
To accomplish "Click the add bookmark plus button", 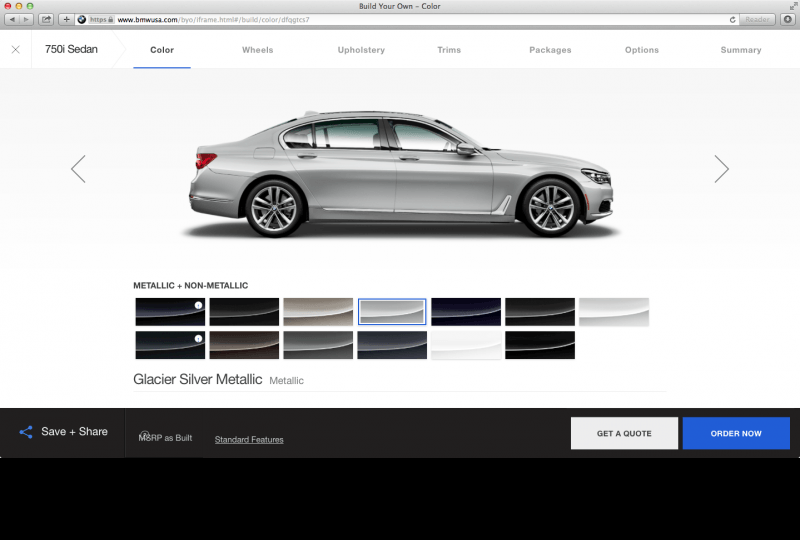I will pyautogui.click(x=66, y=19).
